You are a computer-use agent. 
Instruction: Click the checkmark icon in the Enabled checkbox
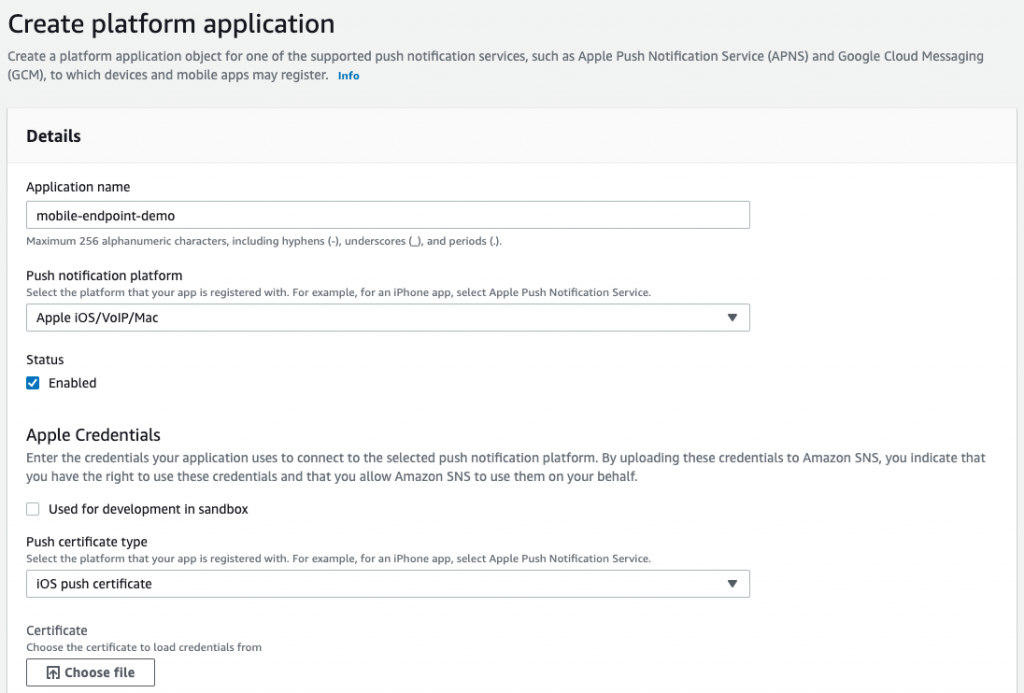[x=31, y=382]
